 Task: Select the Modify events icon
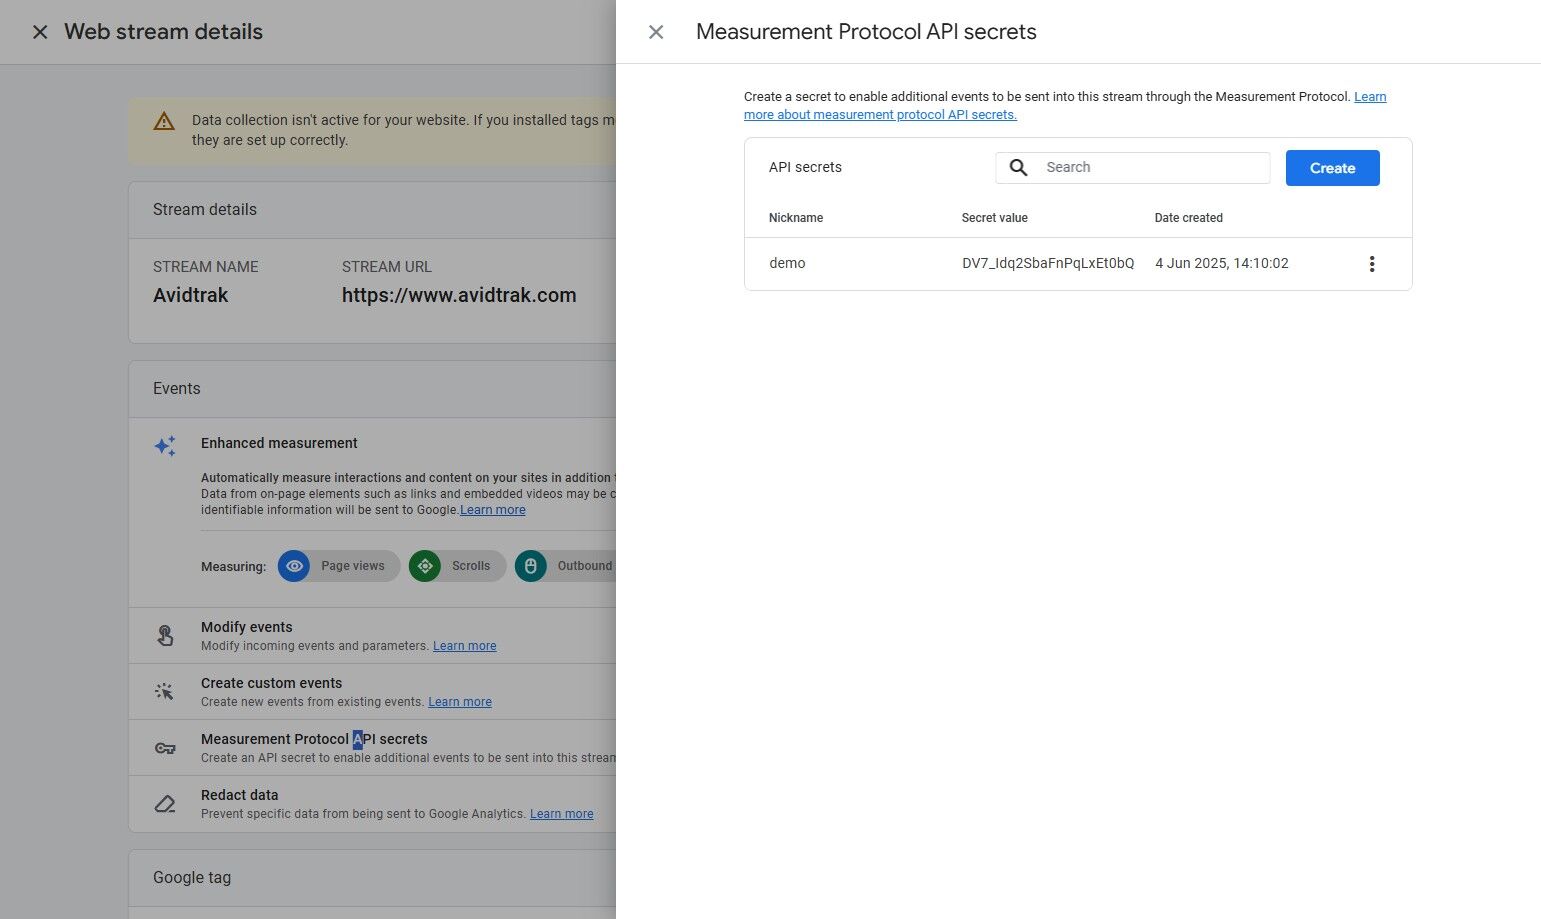click(165, 635)
